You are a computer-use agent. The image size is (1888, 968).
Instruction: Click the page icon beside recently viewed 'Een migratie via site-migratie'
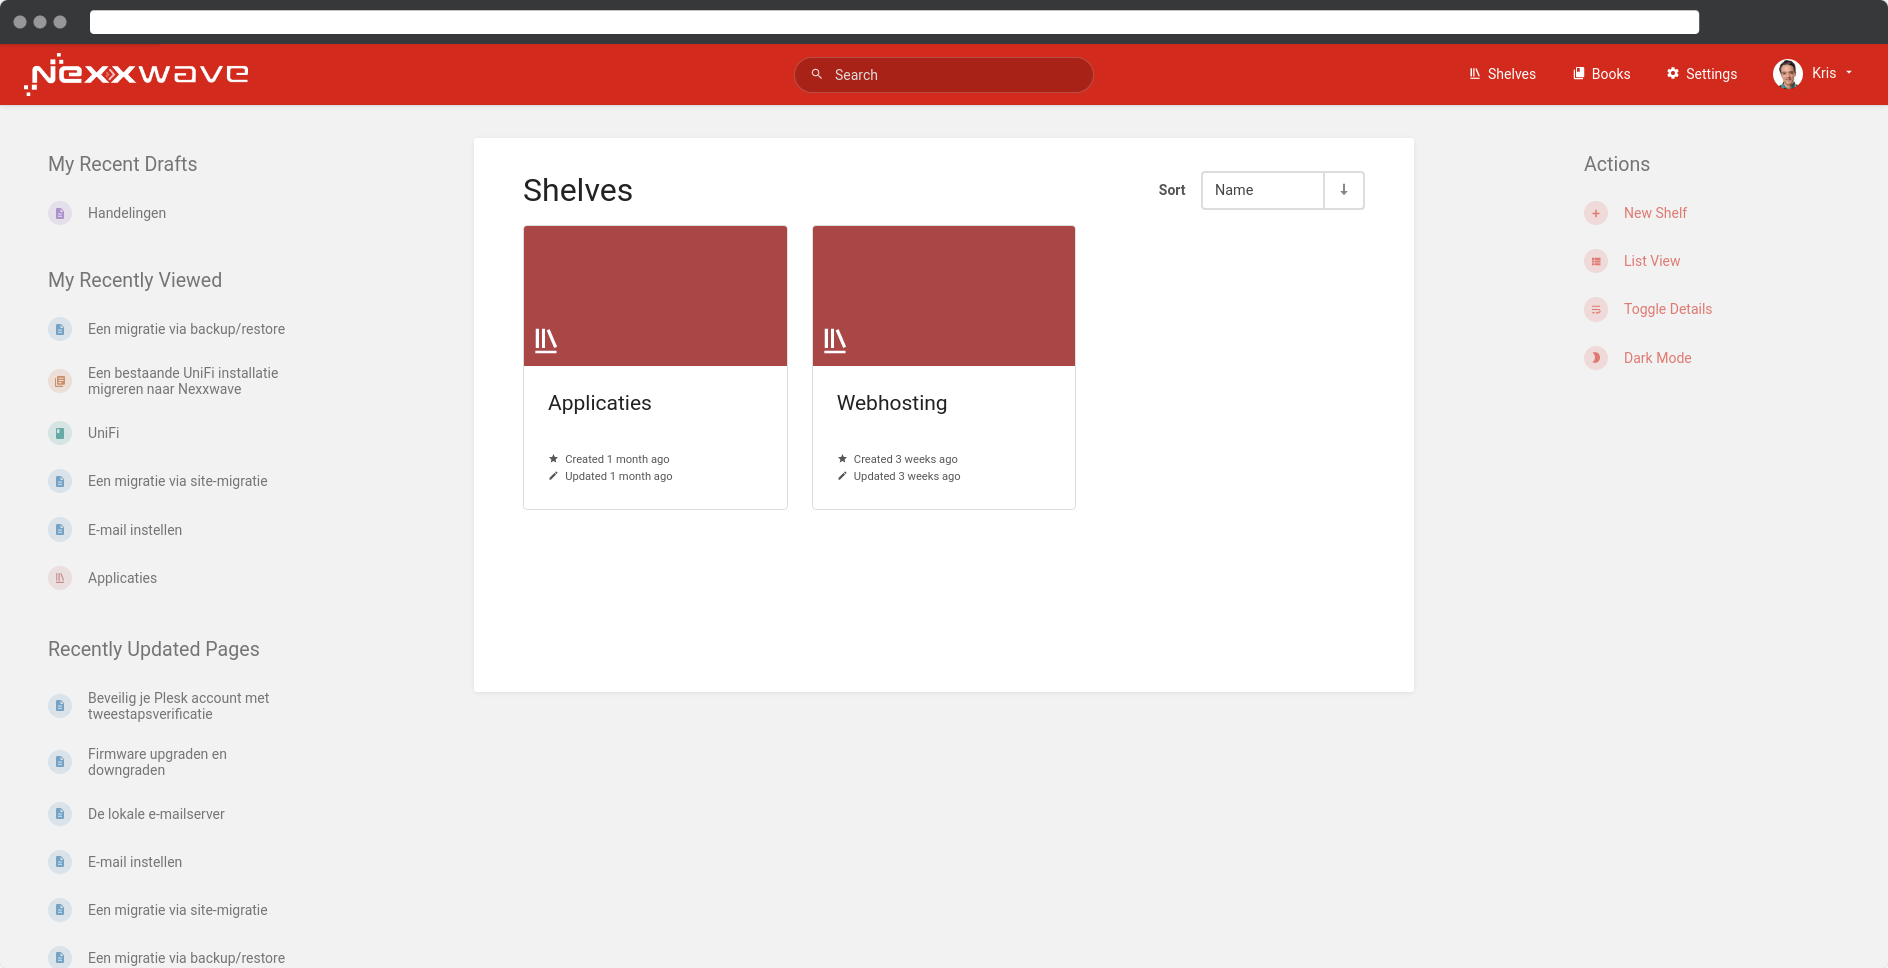[60, 481]
